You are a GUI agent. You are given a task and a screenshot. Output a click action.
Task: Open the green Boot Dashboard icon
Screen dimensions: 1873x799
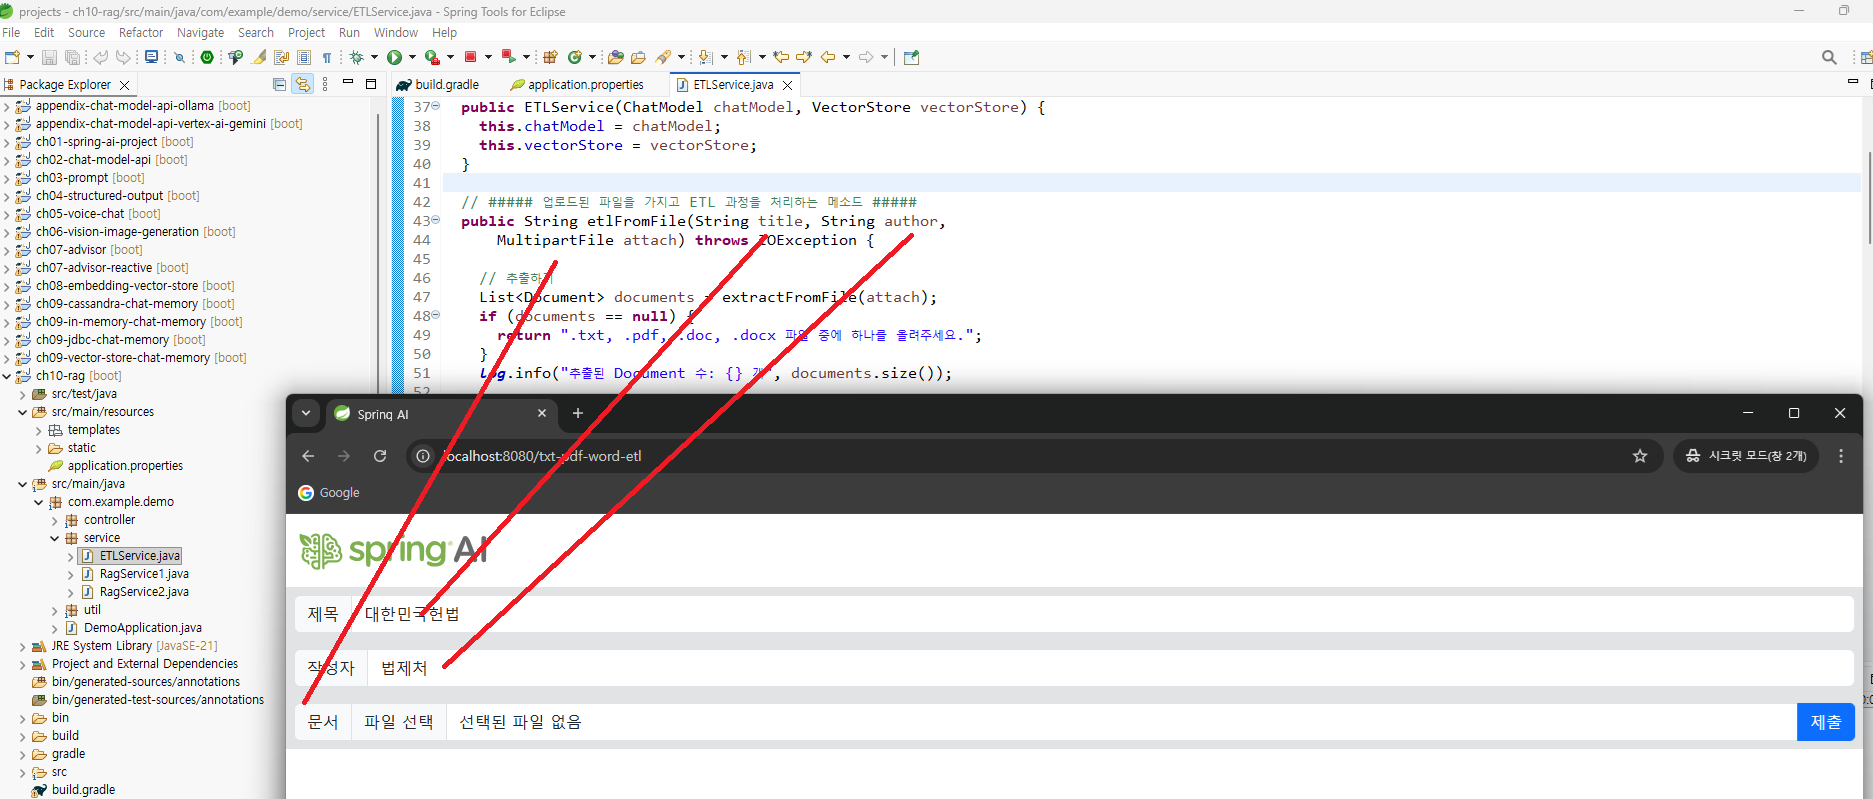tap(207, 57)
